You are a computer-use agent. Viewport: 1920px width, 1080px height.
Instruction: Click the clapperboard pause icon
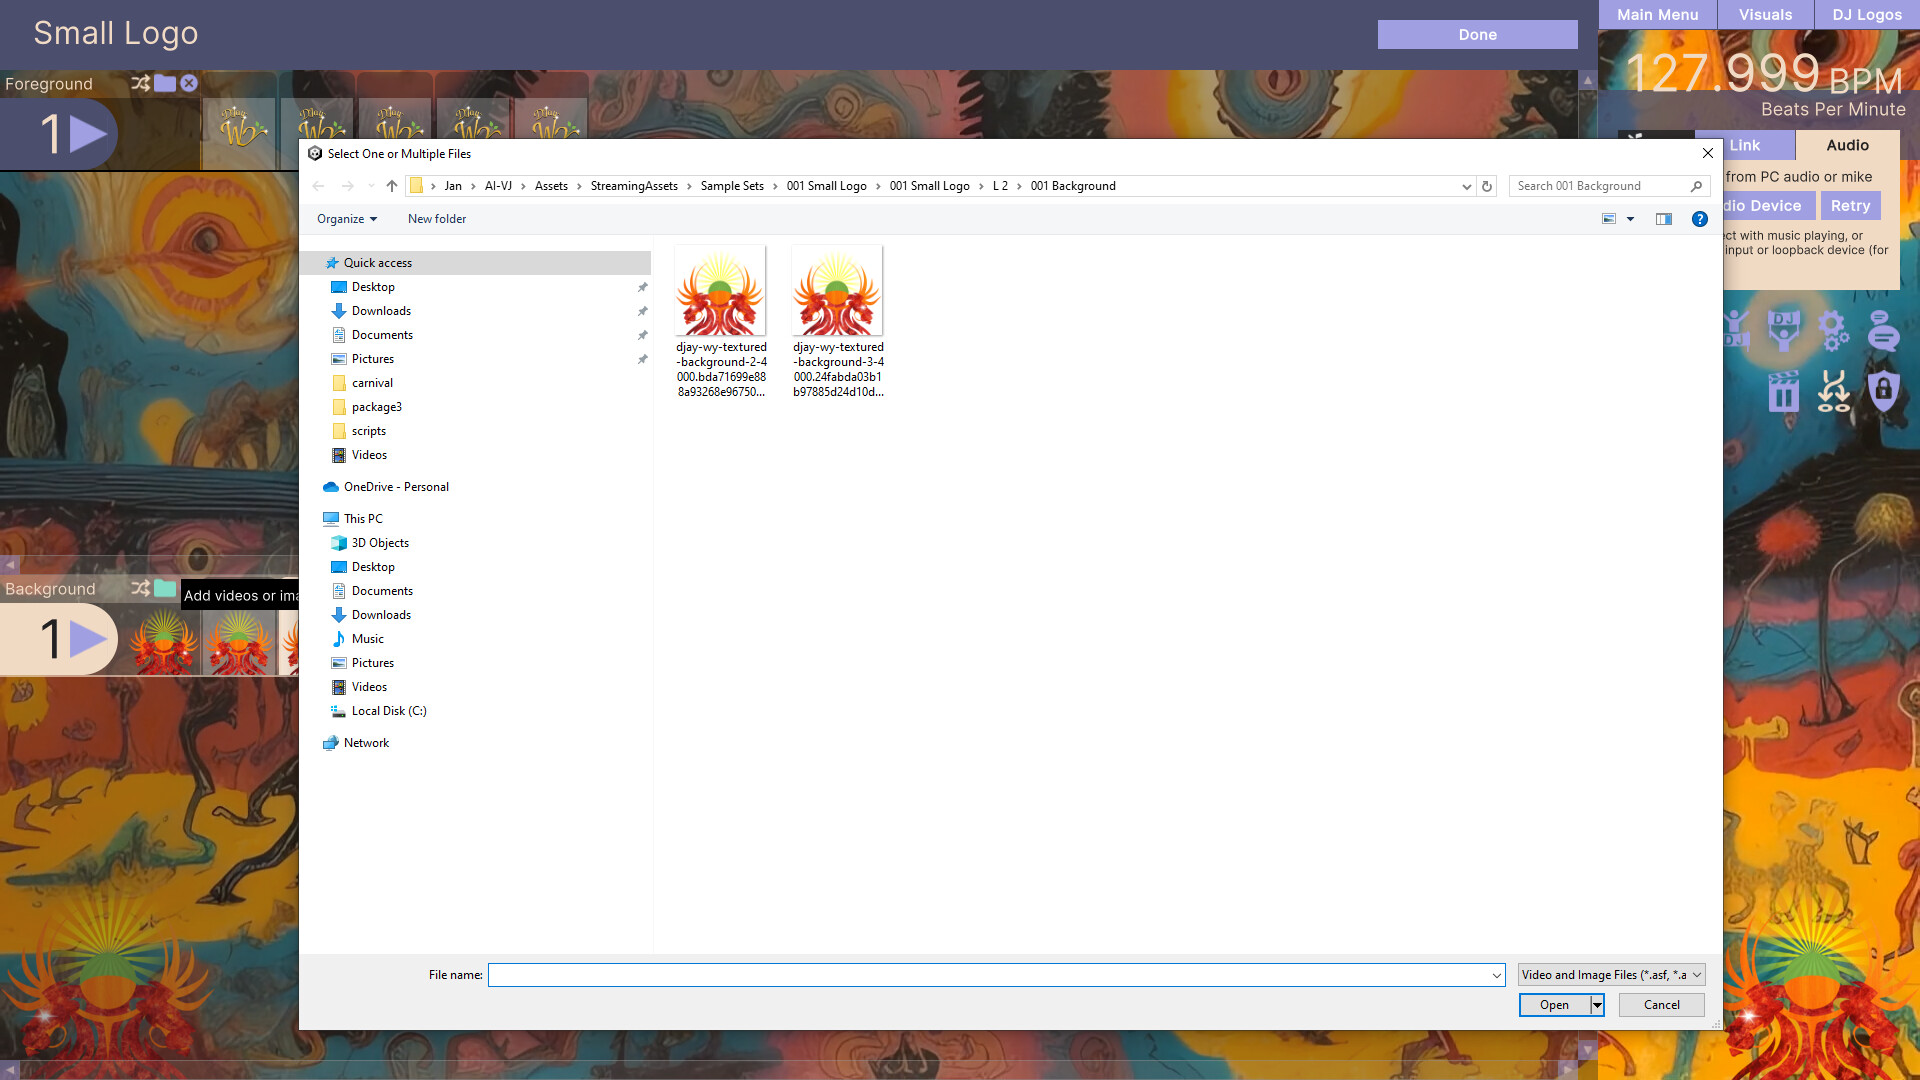pos(1785,390)
